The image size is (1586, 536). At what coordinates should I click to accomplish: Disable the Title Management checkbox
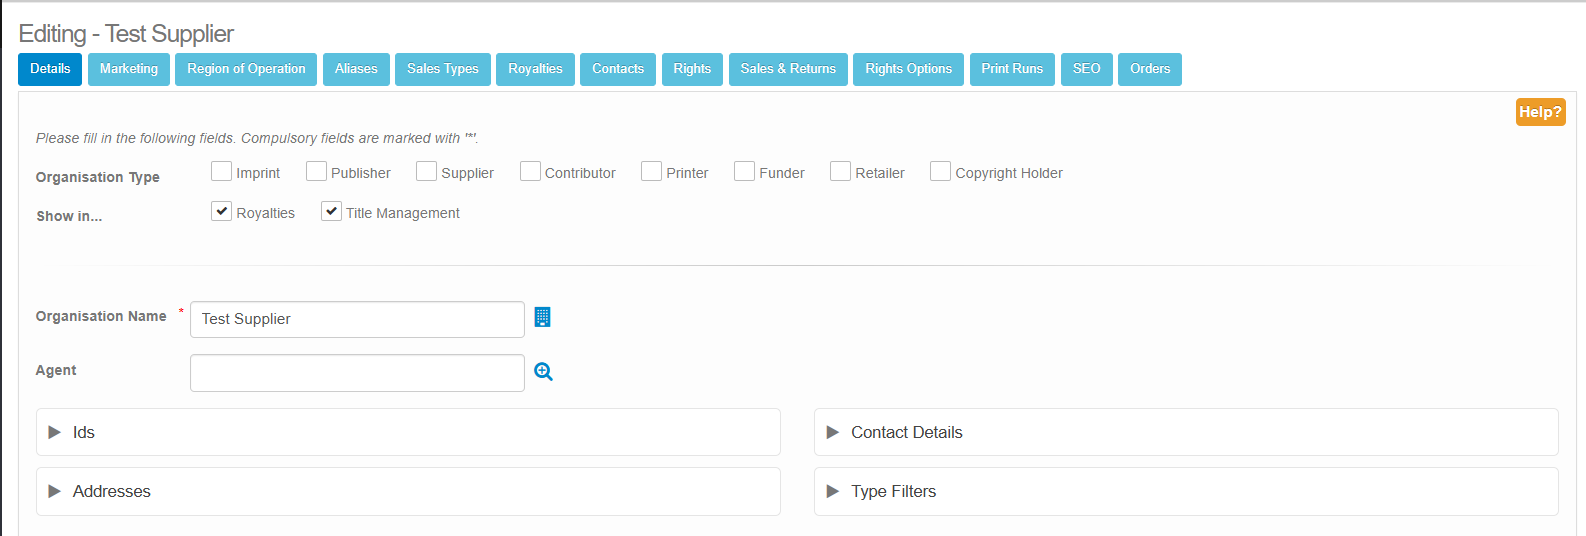tap(331, 211)
